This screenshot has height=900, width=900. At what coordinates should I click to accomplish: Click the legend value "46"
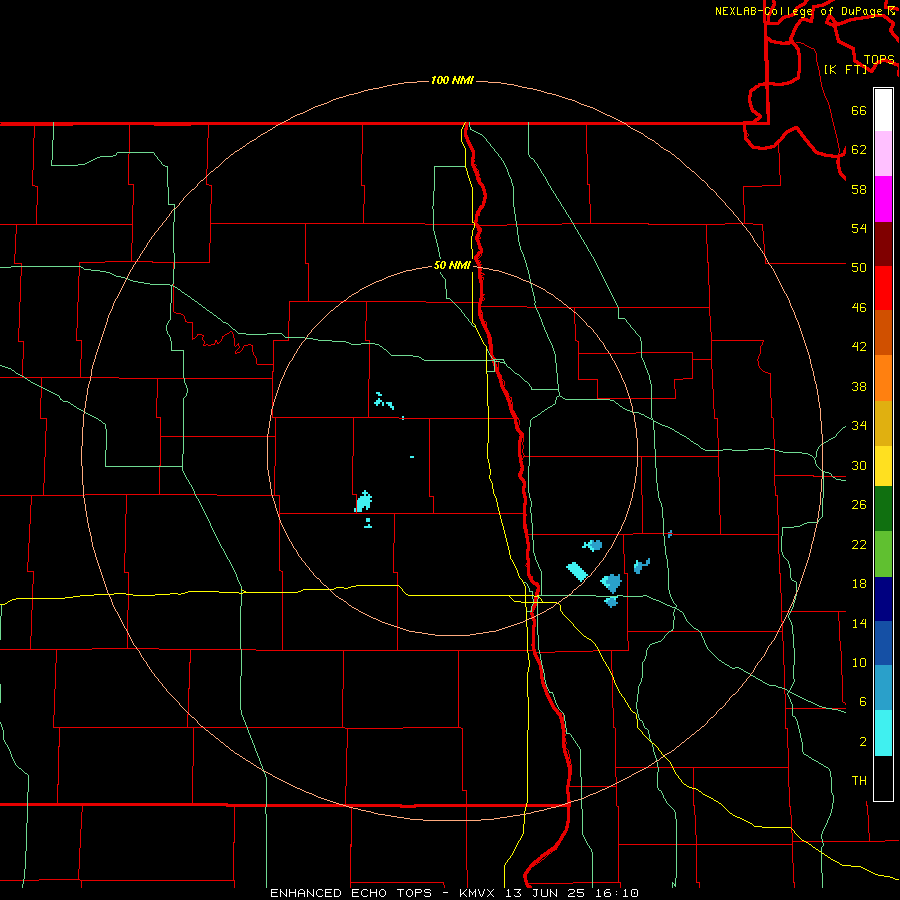[859, 308]
